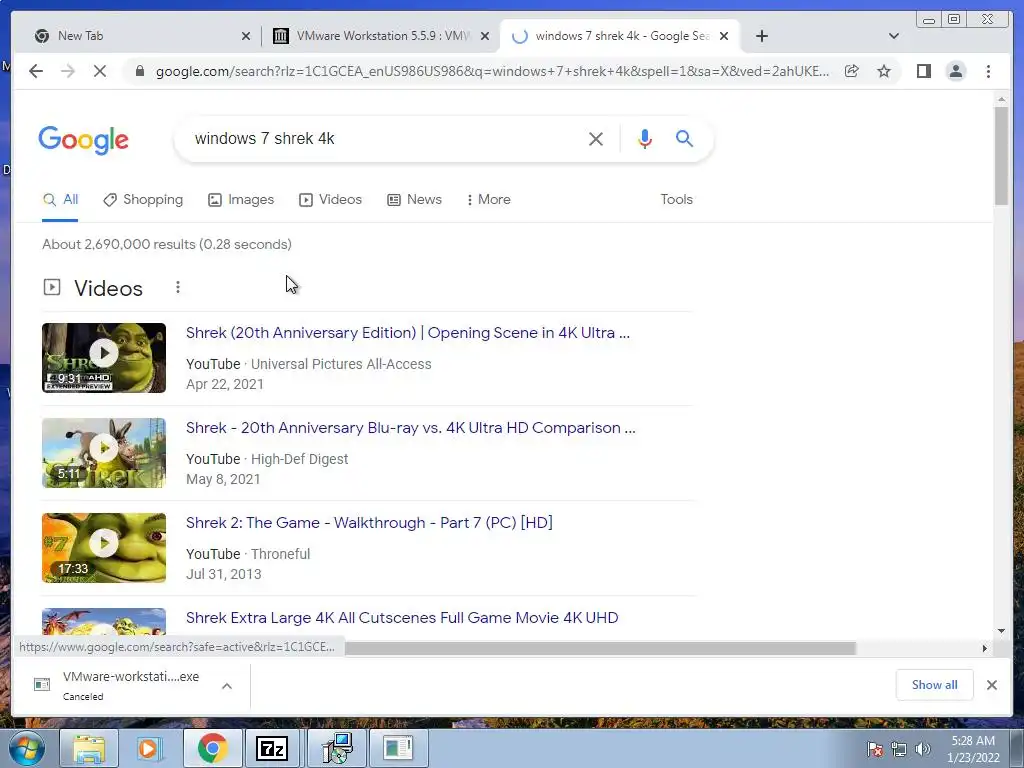Open Shrek Extra Large 4K All Cutscenes link

tap(402, 618)
